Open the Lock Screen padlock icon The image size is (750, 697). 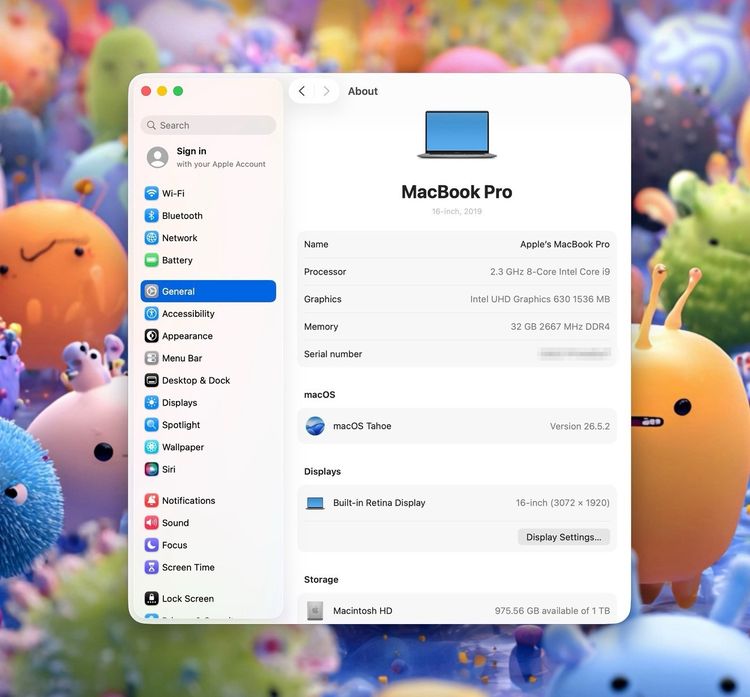click(x=151, y=598)
